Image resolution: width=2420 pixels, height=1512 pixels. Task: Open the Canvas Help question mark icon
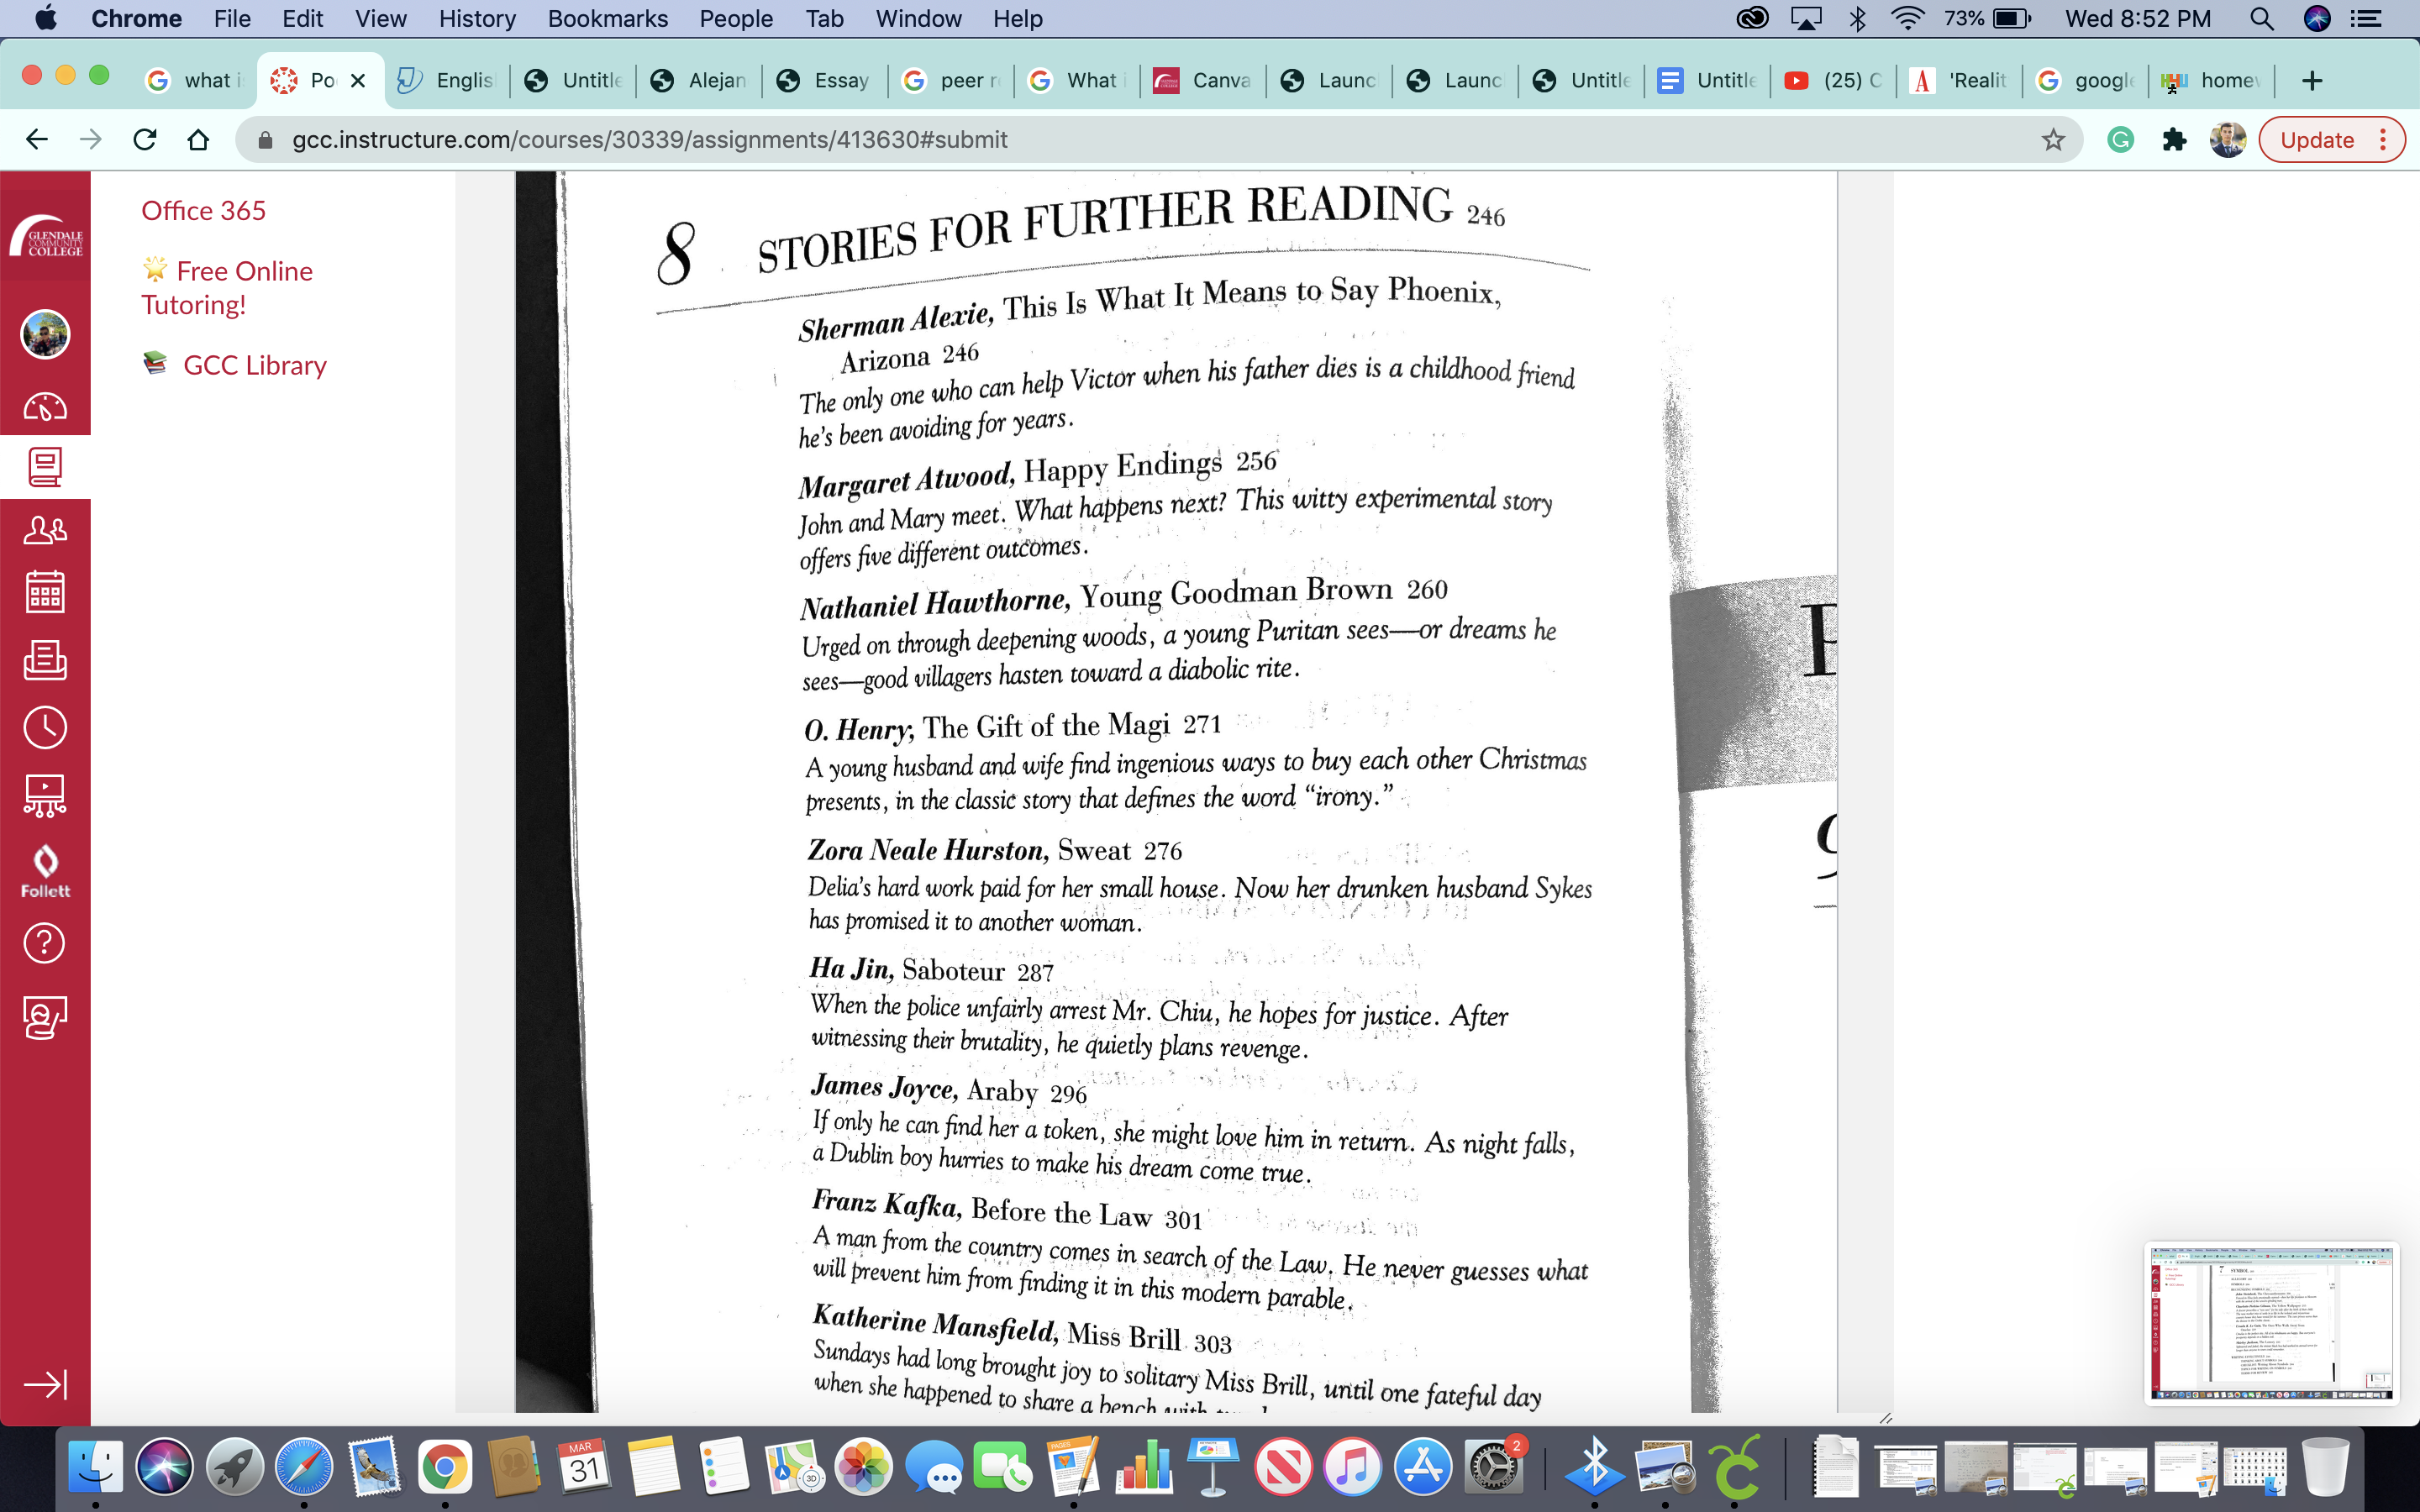(45, 943)
